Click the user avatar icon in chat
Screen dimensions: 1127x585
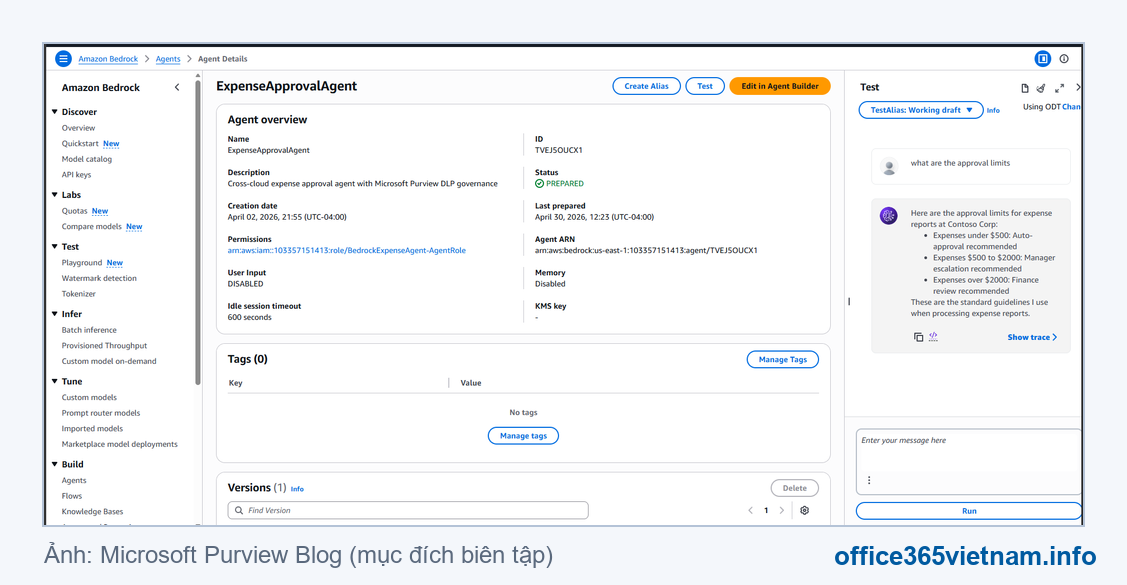(889, 167)
